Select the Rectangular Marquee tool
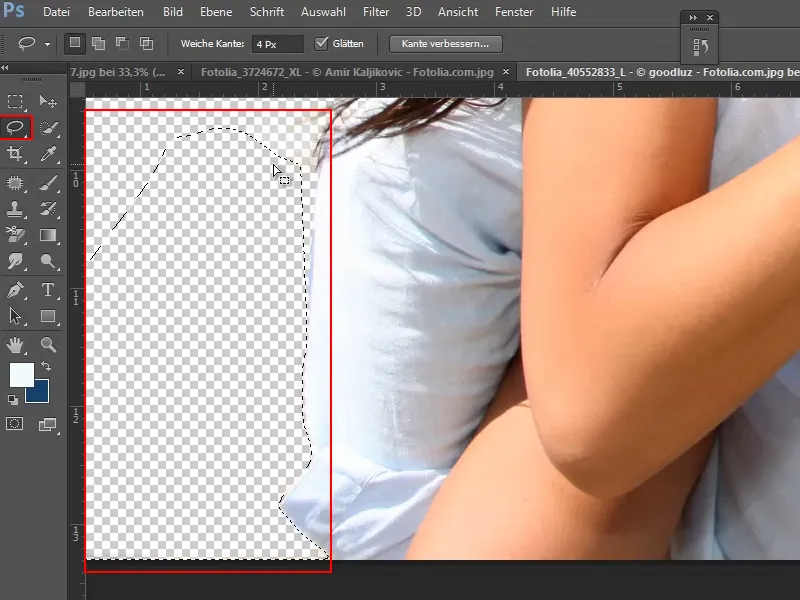The image size is (800, 600). tap(15, 102)
